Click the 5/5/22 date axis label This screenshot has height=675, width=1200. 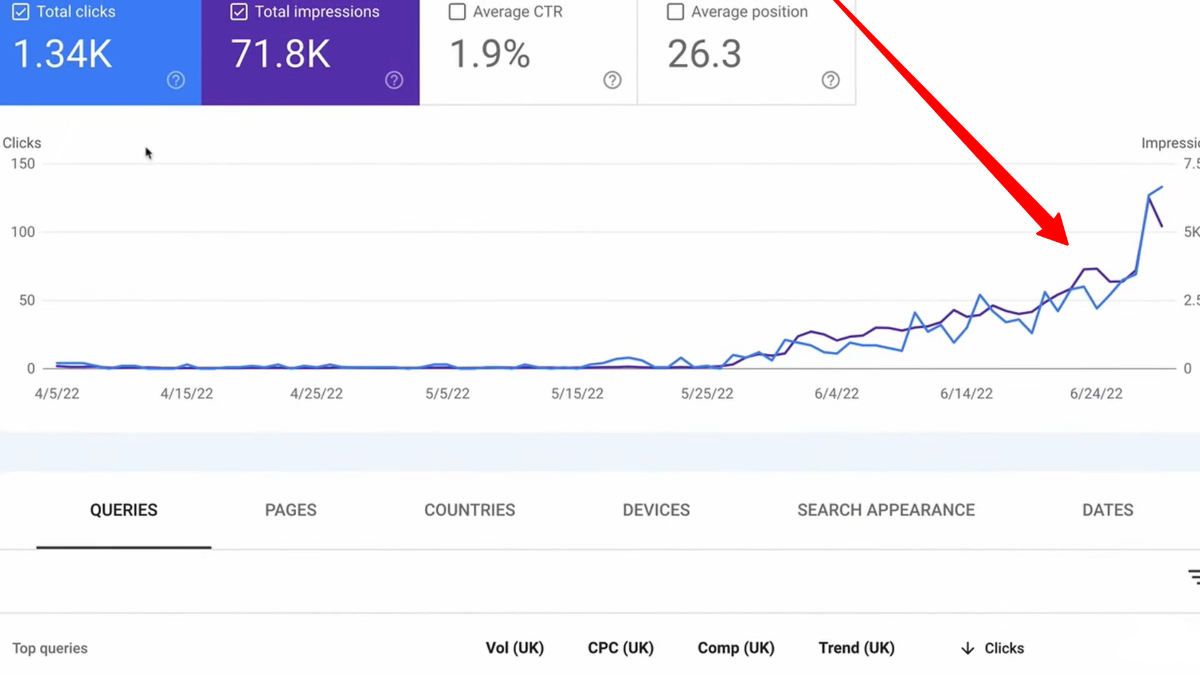(x=447, y=394)
